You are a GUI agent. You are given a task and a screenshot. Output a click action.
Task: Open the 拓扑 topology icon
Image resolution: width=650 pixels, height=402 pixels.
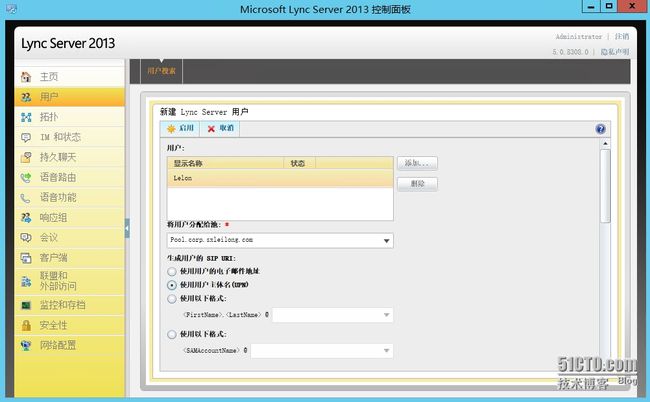click(26, 117)
